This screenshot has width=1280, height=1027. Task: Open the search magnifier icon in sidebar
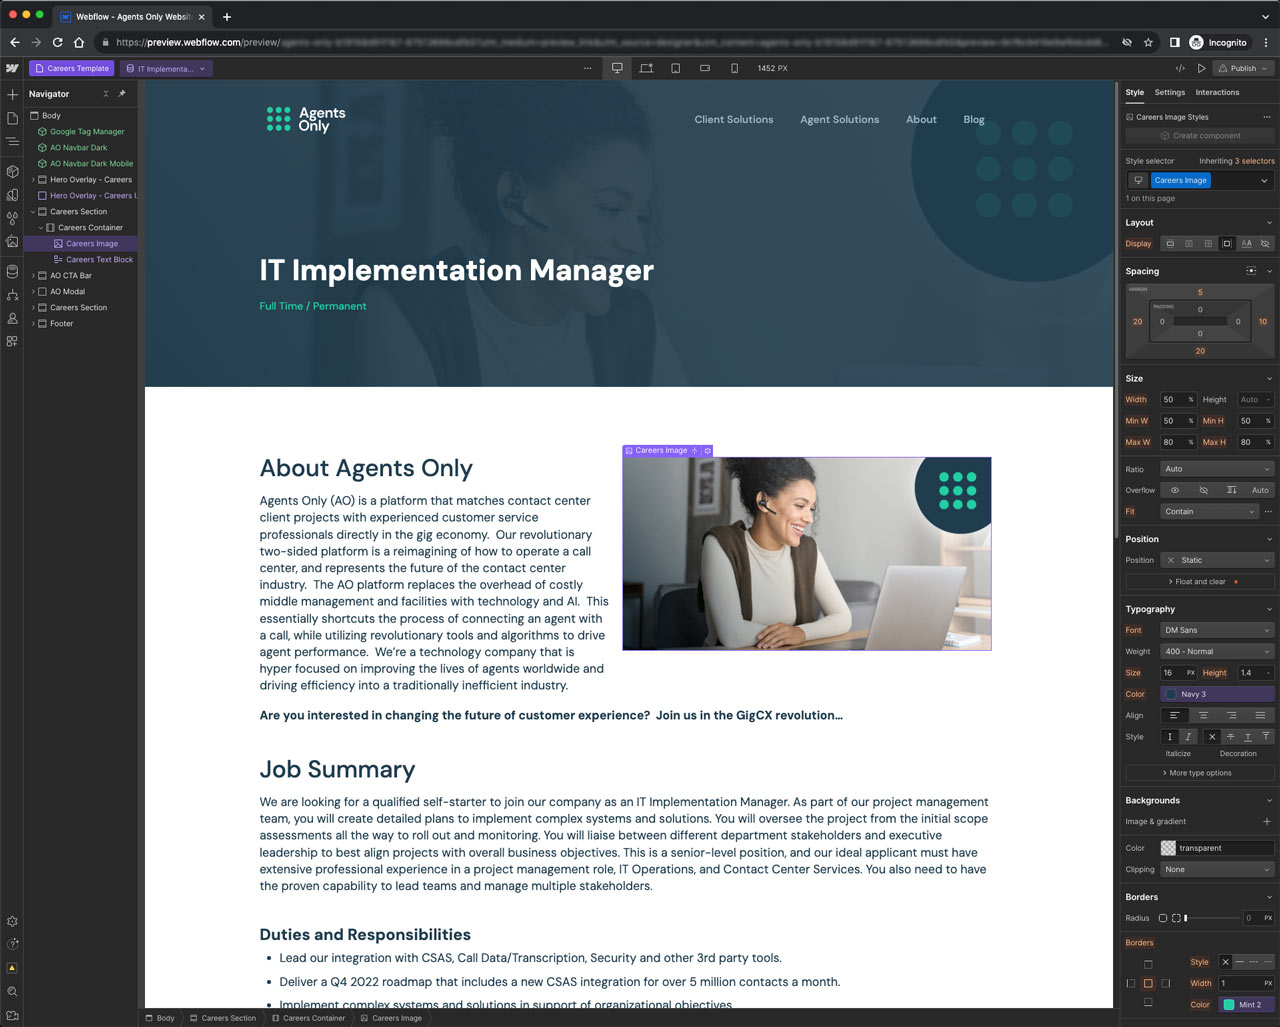coord(12,992)
